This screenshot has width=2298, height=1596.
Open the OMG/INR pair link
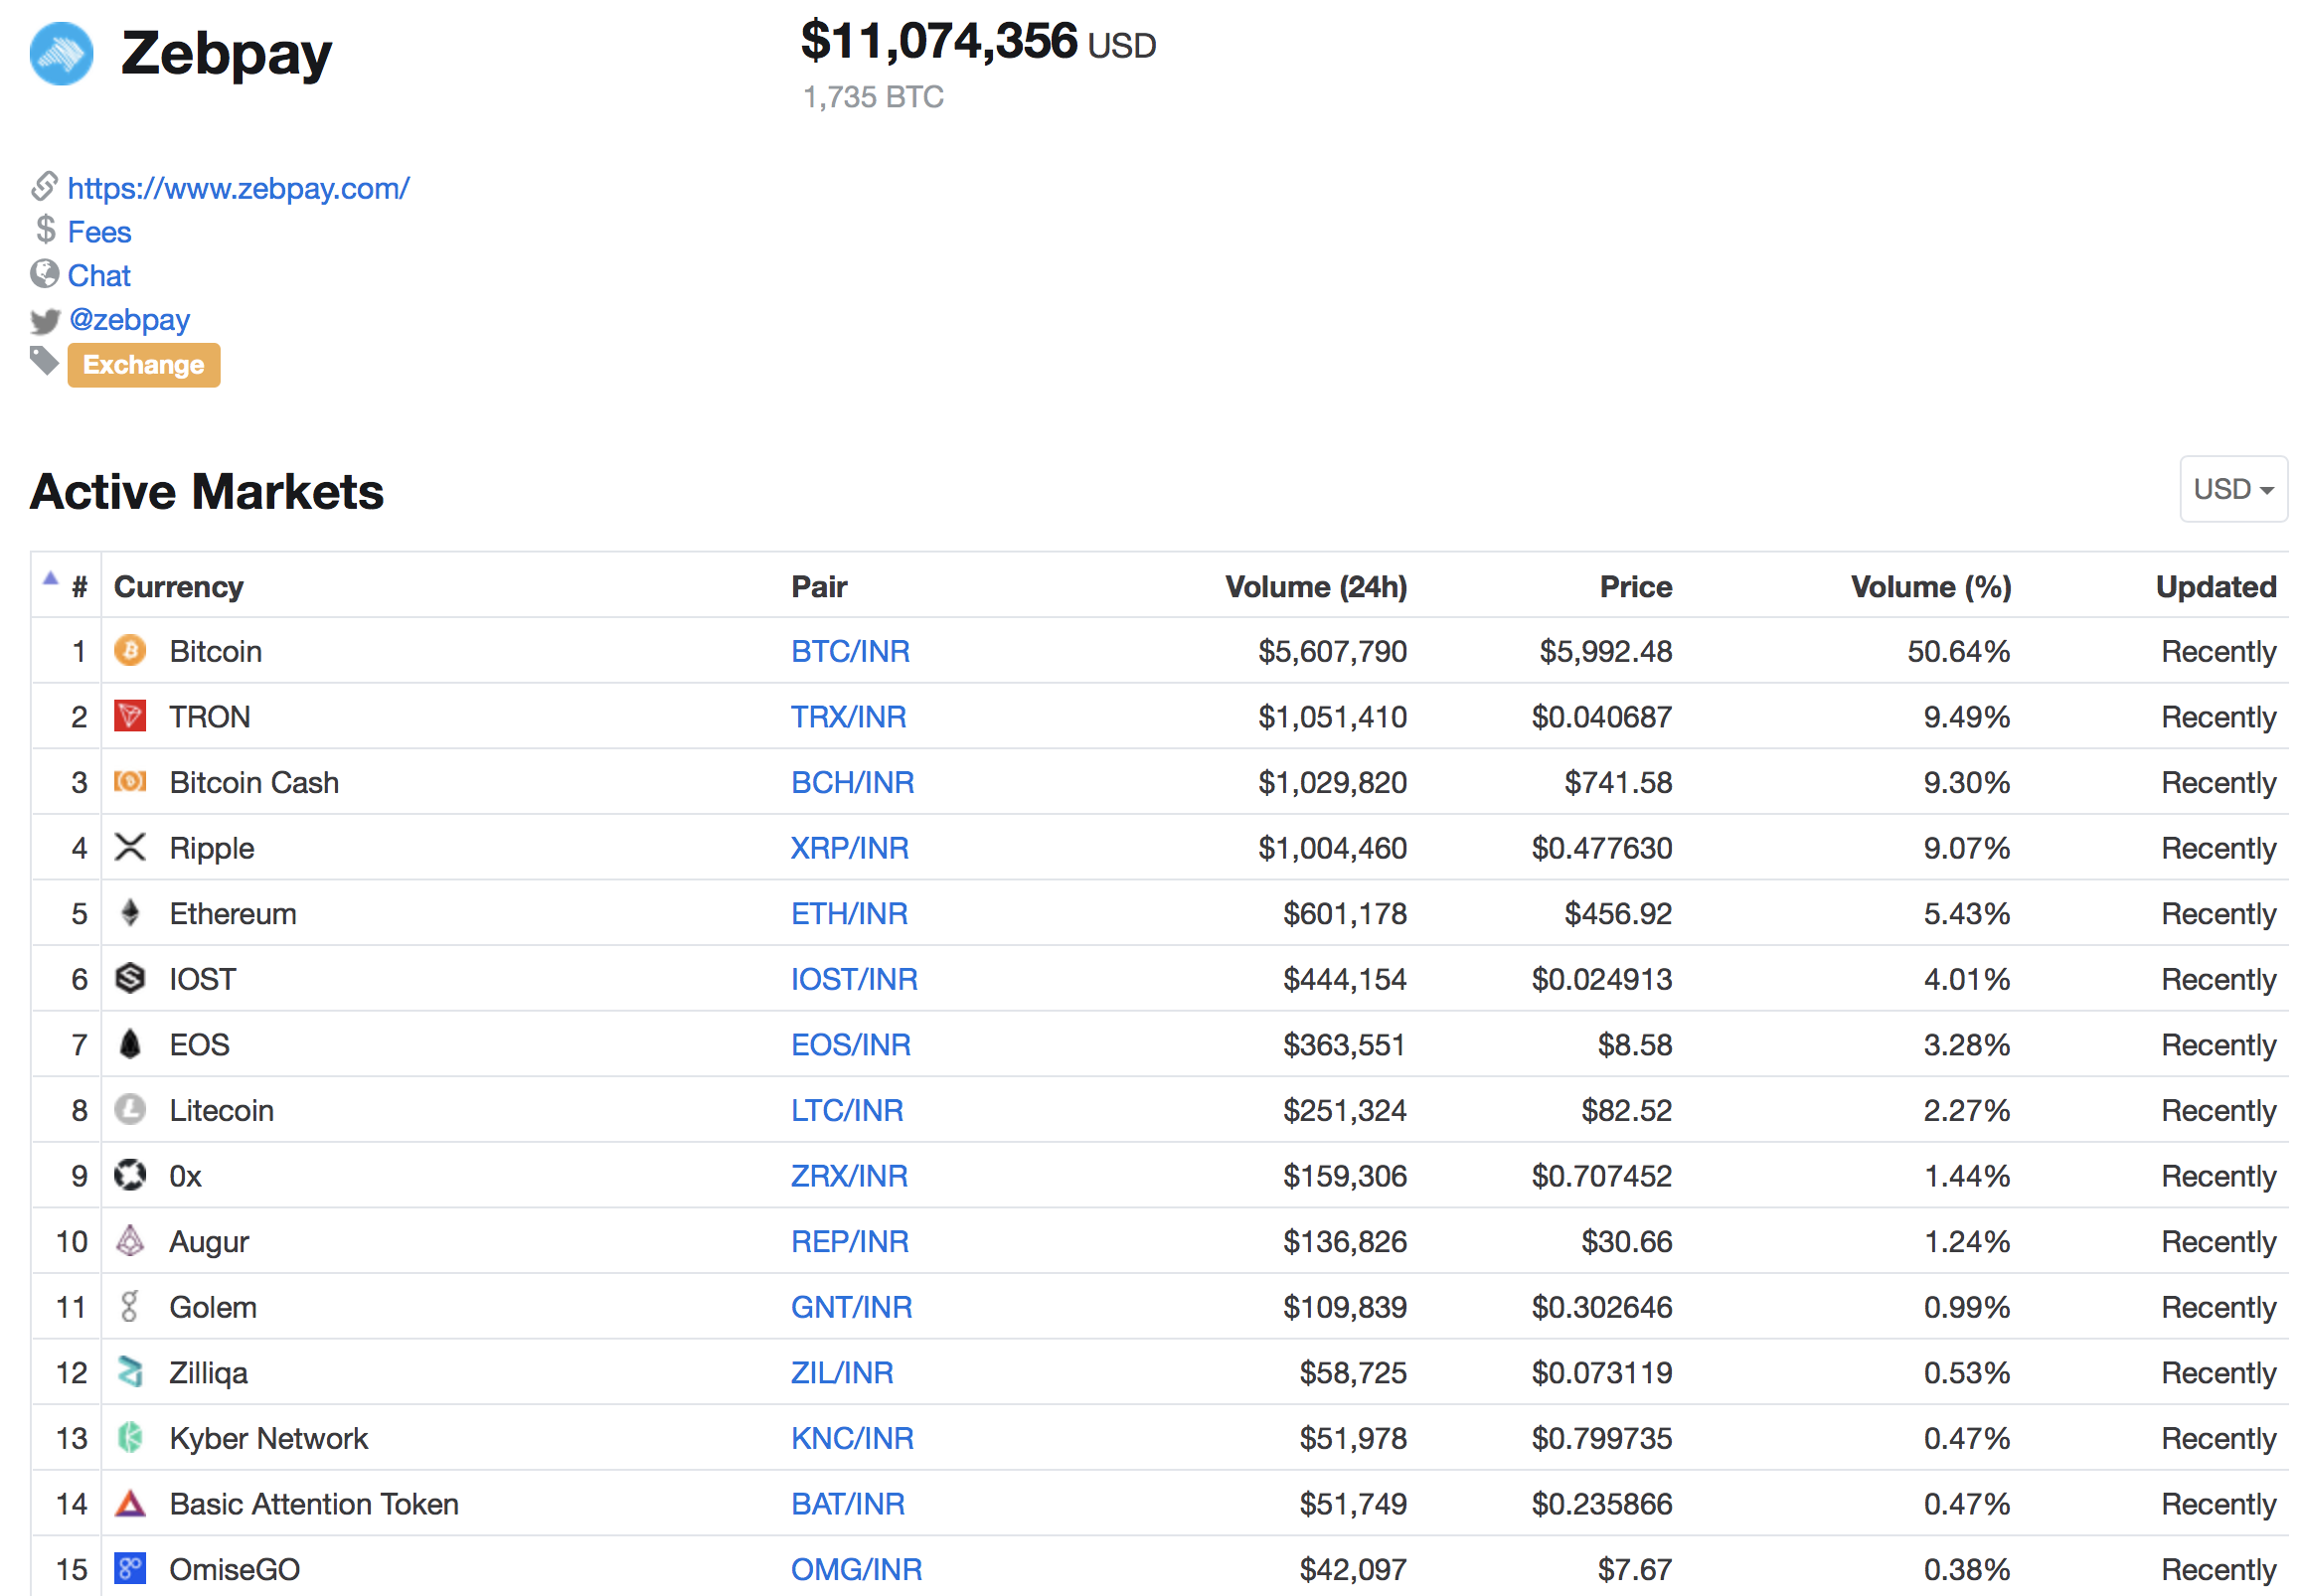(856, 1569)
